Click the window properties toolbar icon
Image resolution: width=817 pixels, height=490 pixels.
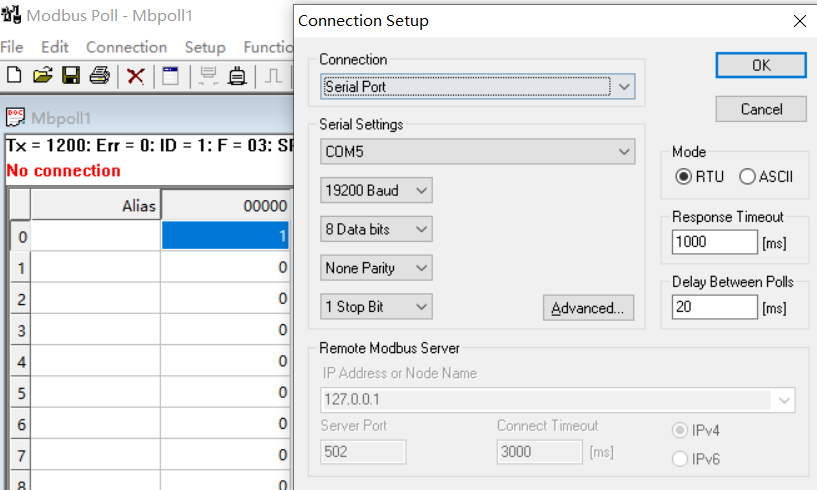tap(170, 76)
